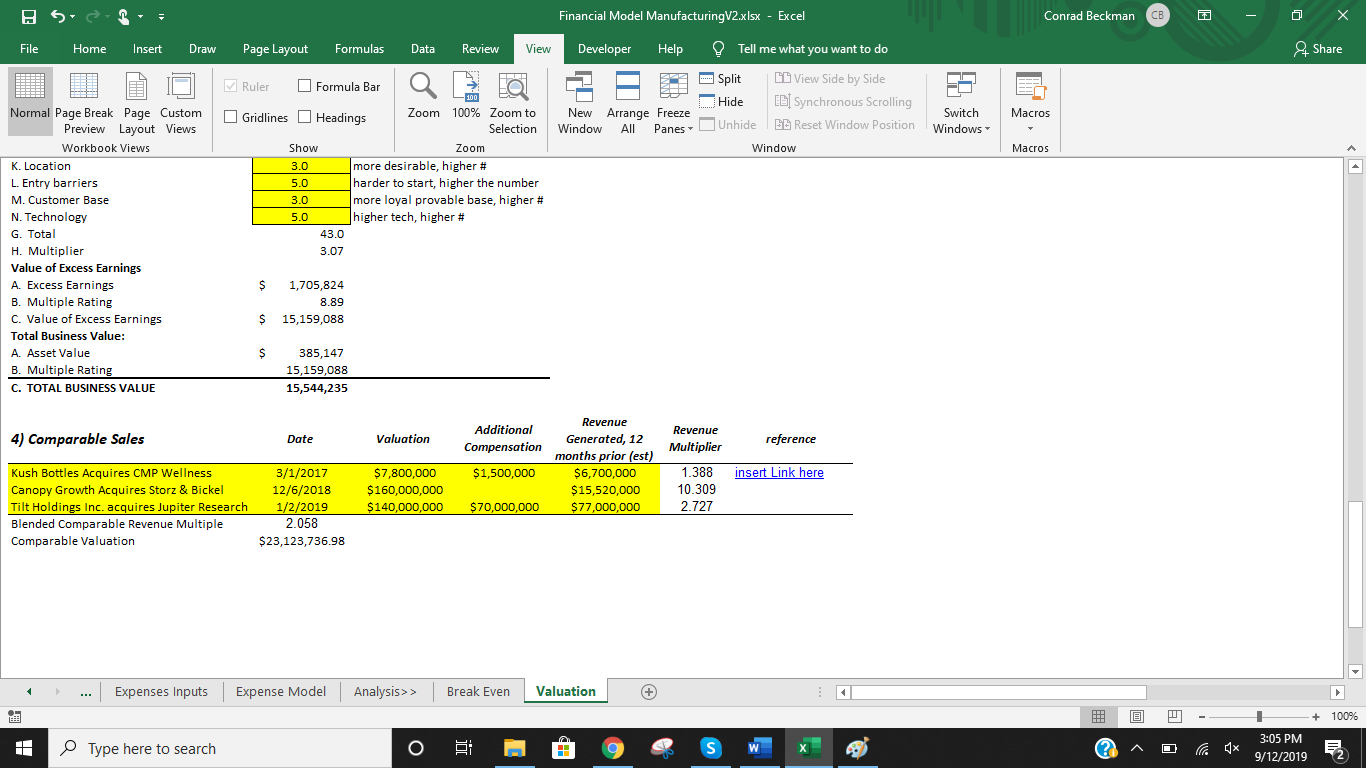1366x768 pixels.
Task: Click the Save icon in the title bar
Action: (31, 16)
